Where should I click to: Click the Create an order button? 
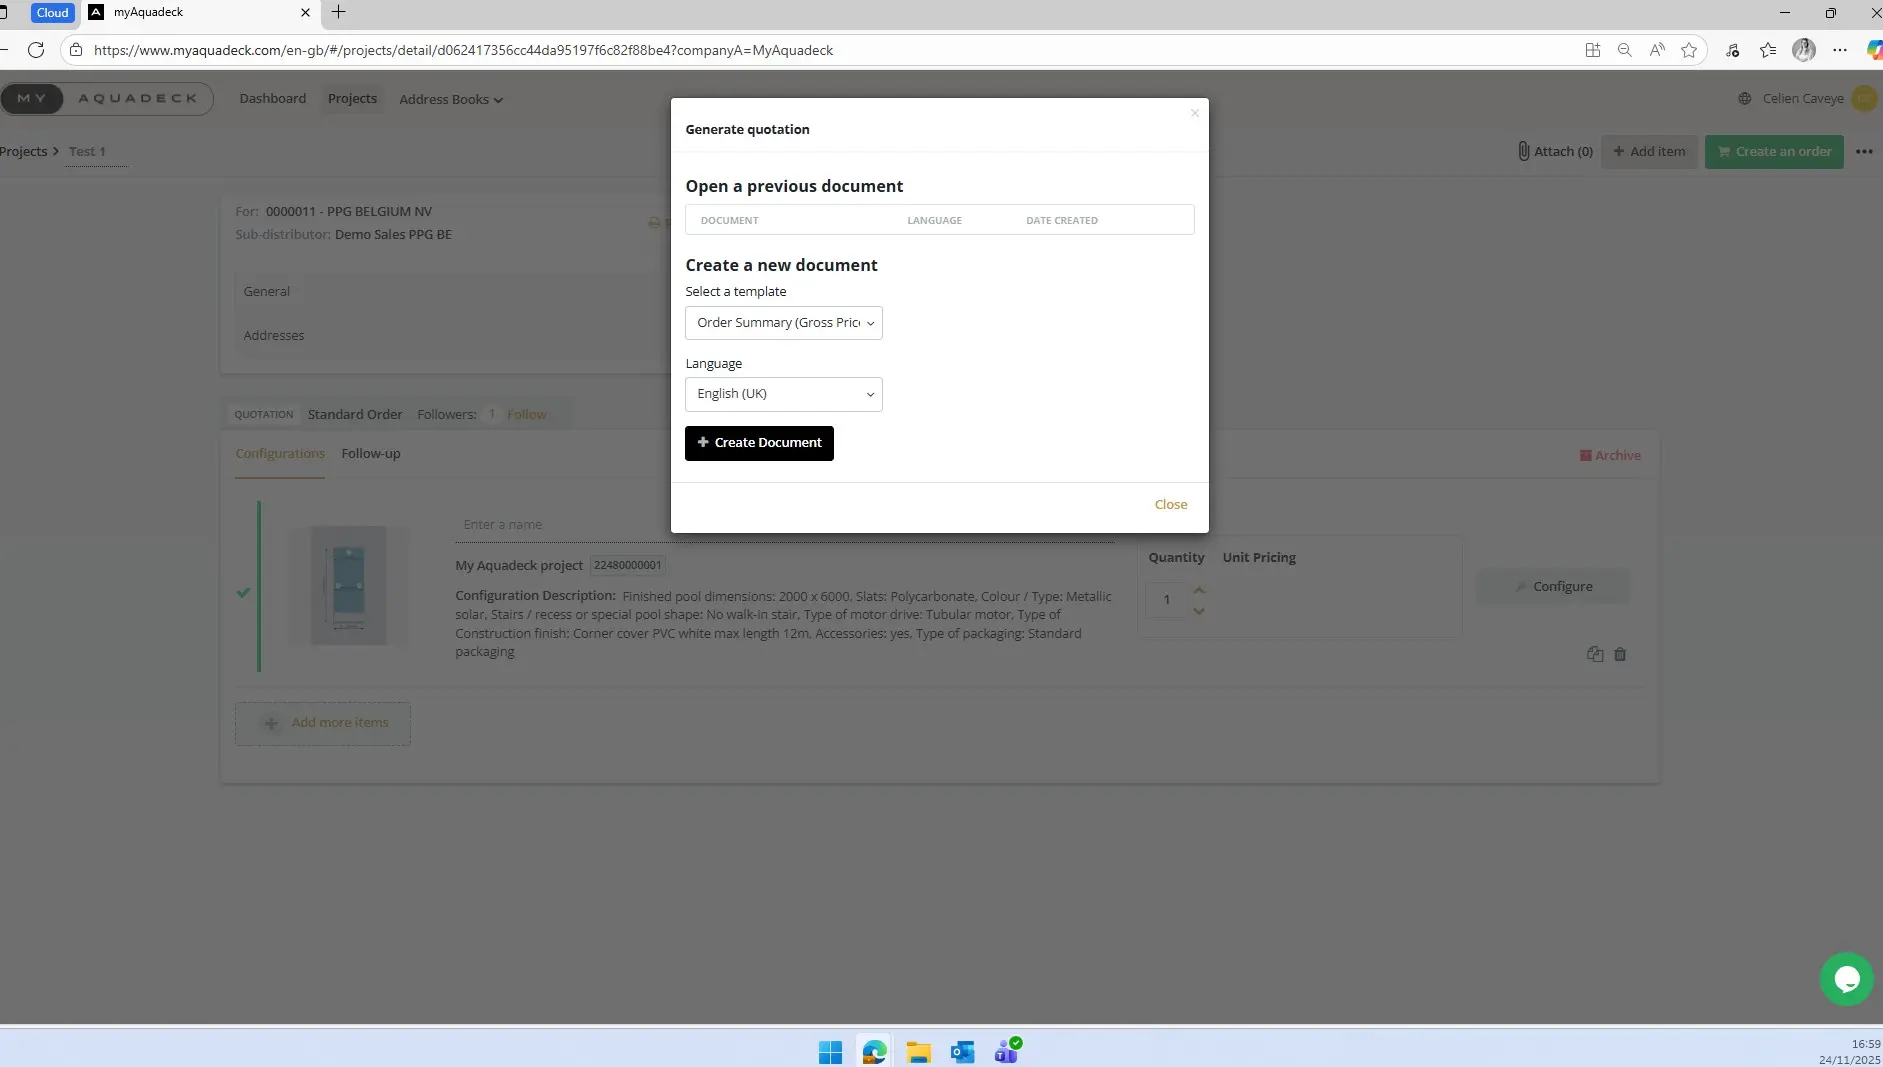pyautogui.click(x=1773, y=152)
